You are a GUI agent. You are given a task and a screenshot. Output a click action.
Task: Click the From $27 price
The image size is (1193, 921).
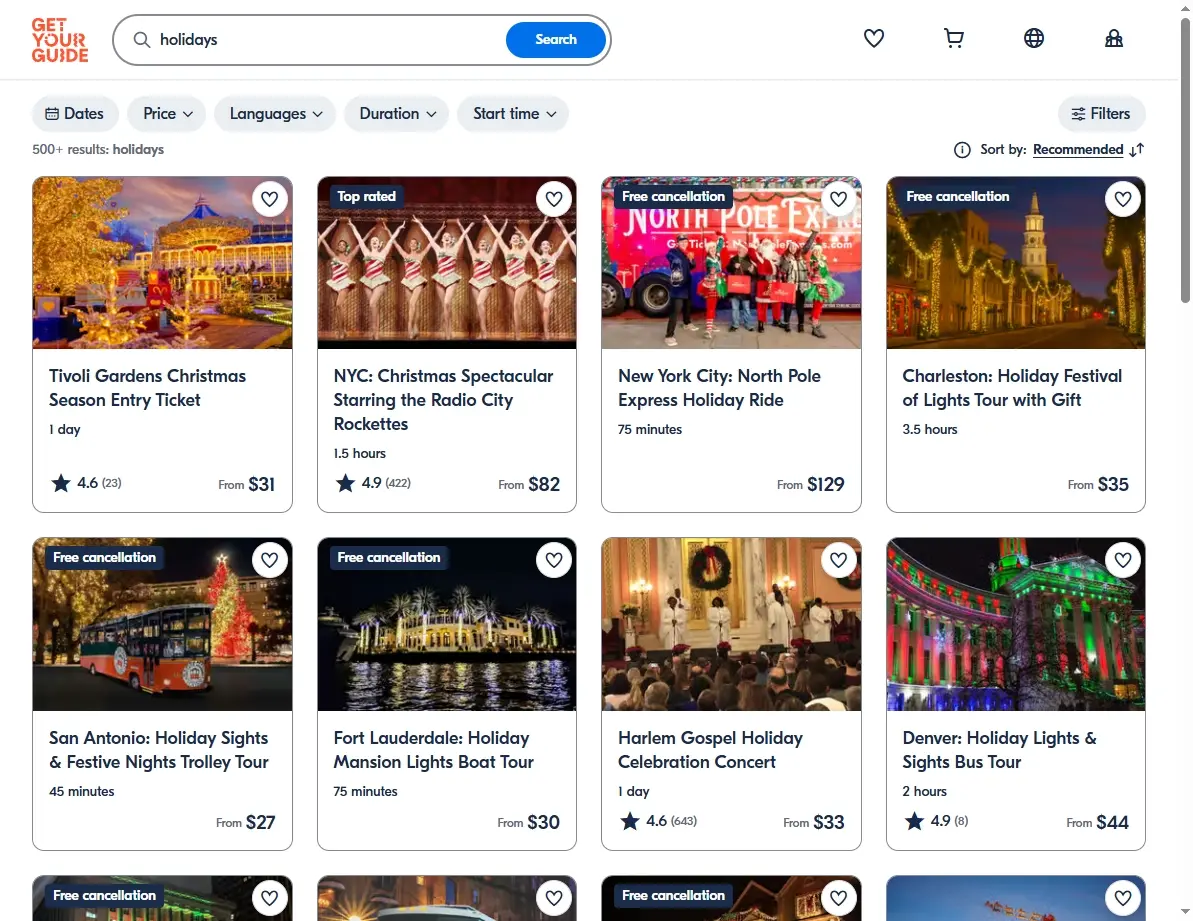click(x=245, y=823)
